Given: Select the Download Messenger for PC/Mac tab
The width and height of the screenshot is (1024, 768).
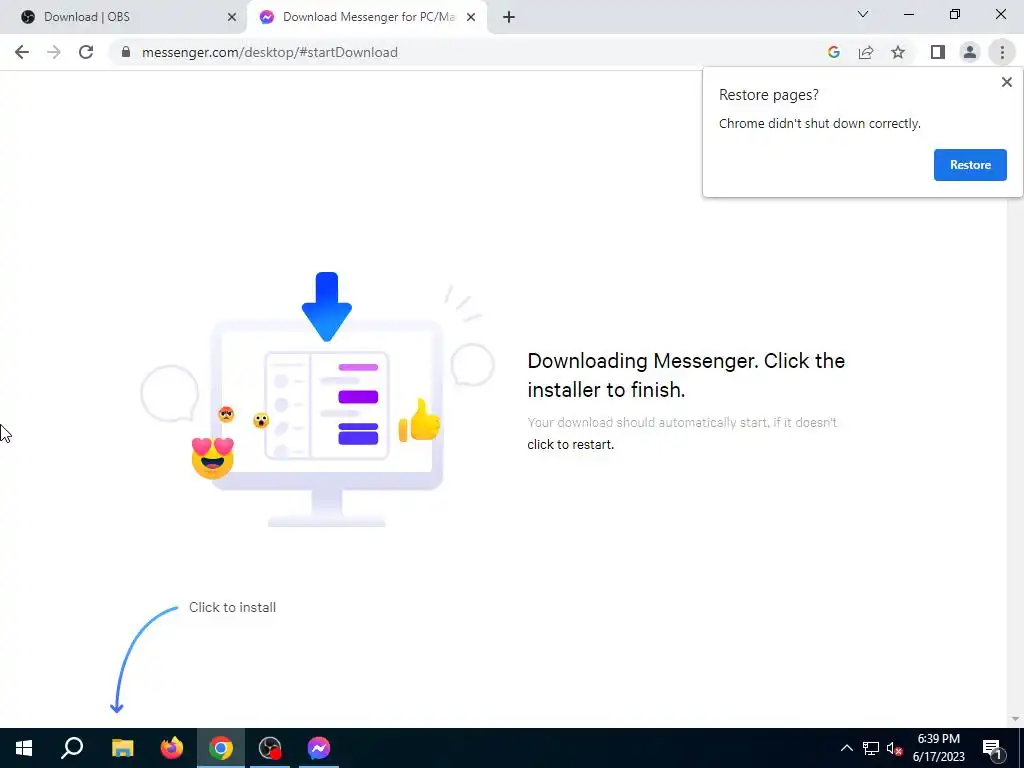Looking at the screenshot, I should tap(368, 17).
